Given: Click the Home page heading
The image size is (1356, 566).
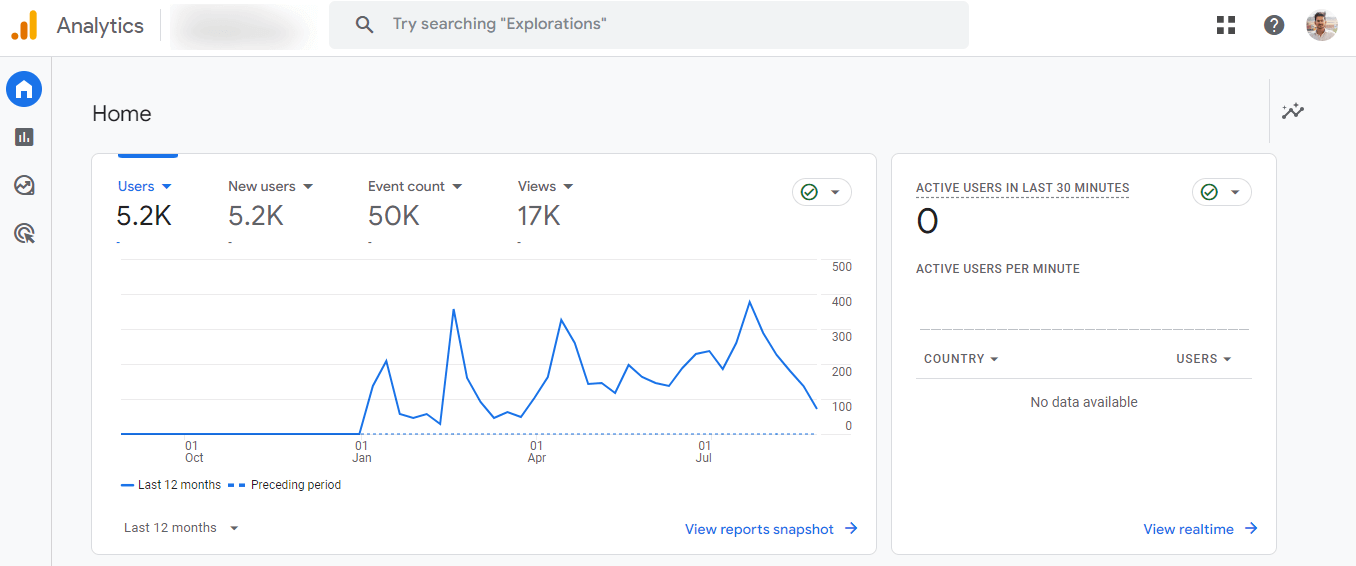Looking at the screenshot, I should click(x=122, y=114).
